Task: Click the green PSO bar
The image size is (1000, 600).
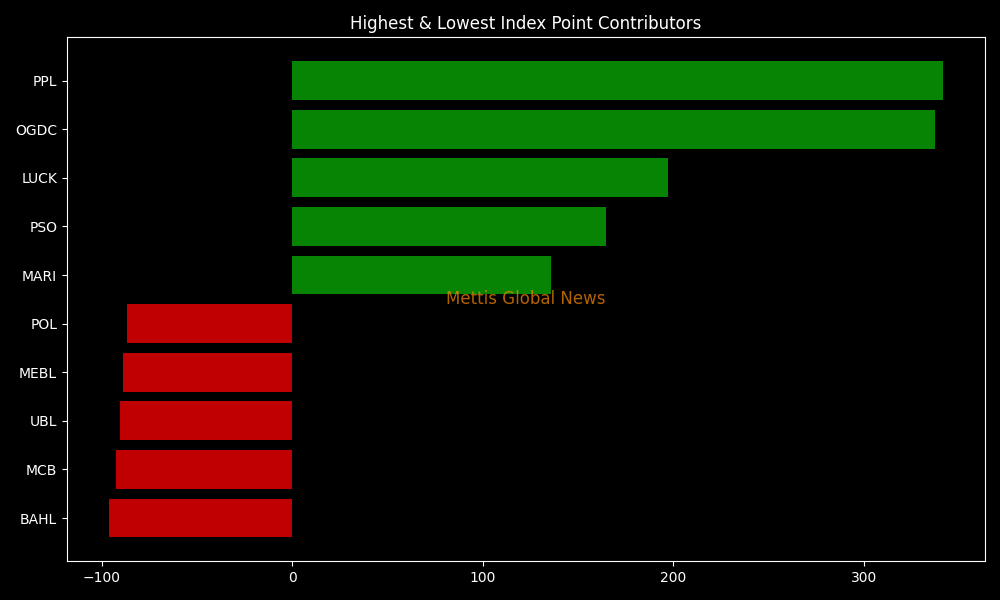Action: coord(449,226)
